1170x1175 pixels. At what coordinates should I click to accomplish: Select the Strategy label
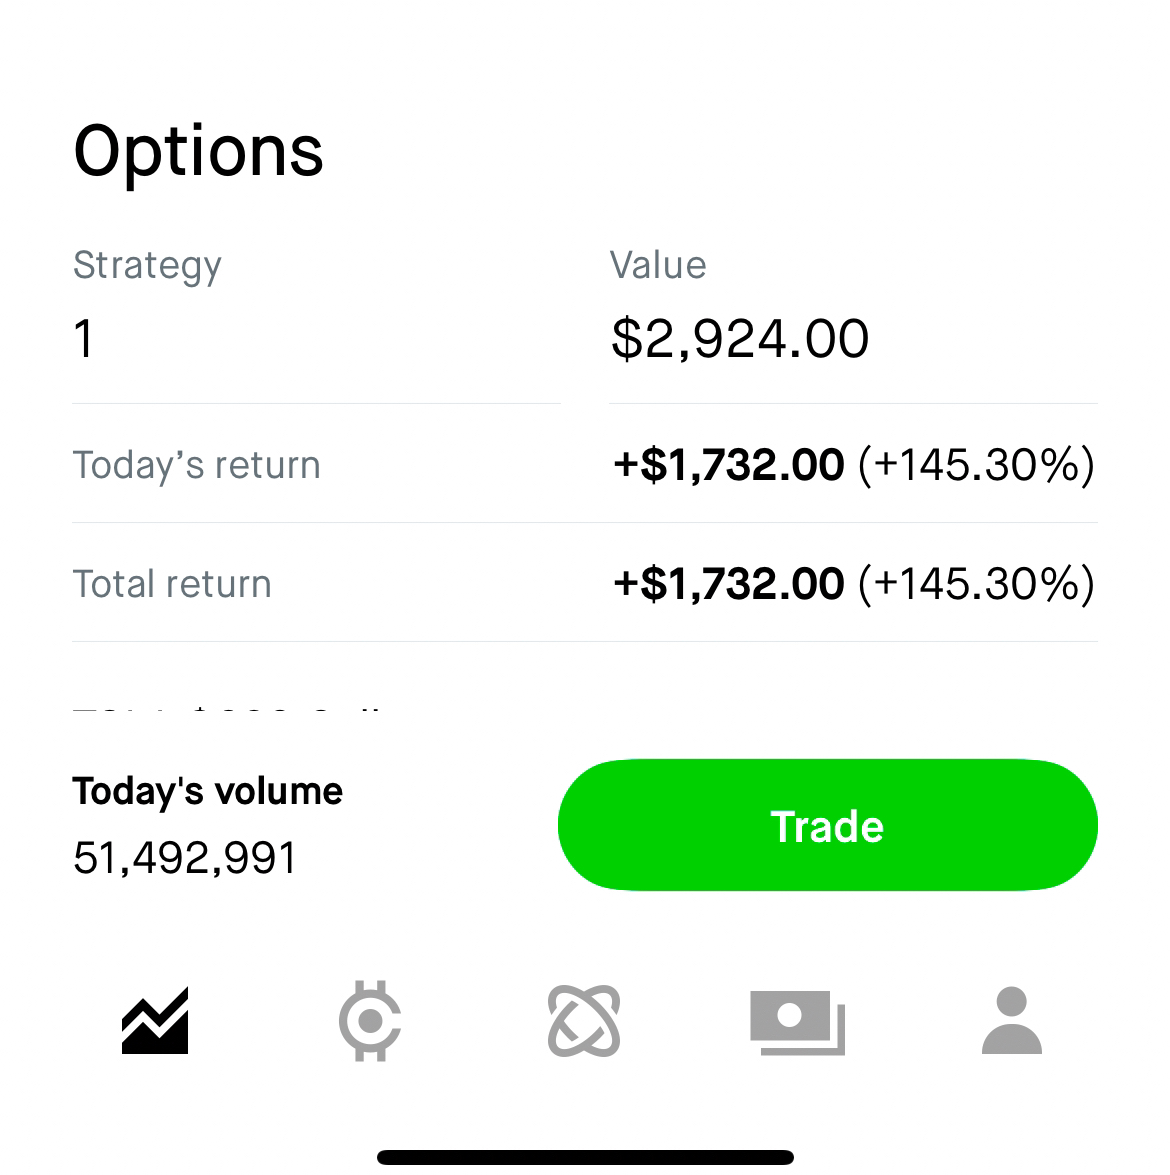(147, 266)
